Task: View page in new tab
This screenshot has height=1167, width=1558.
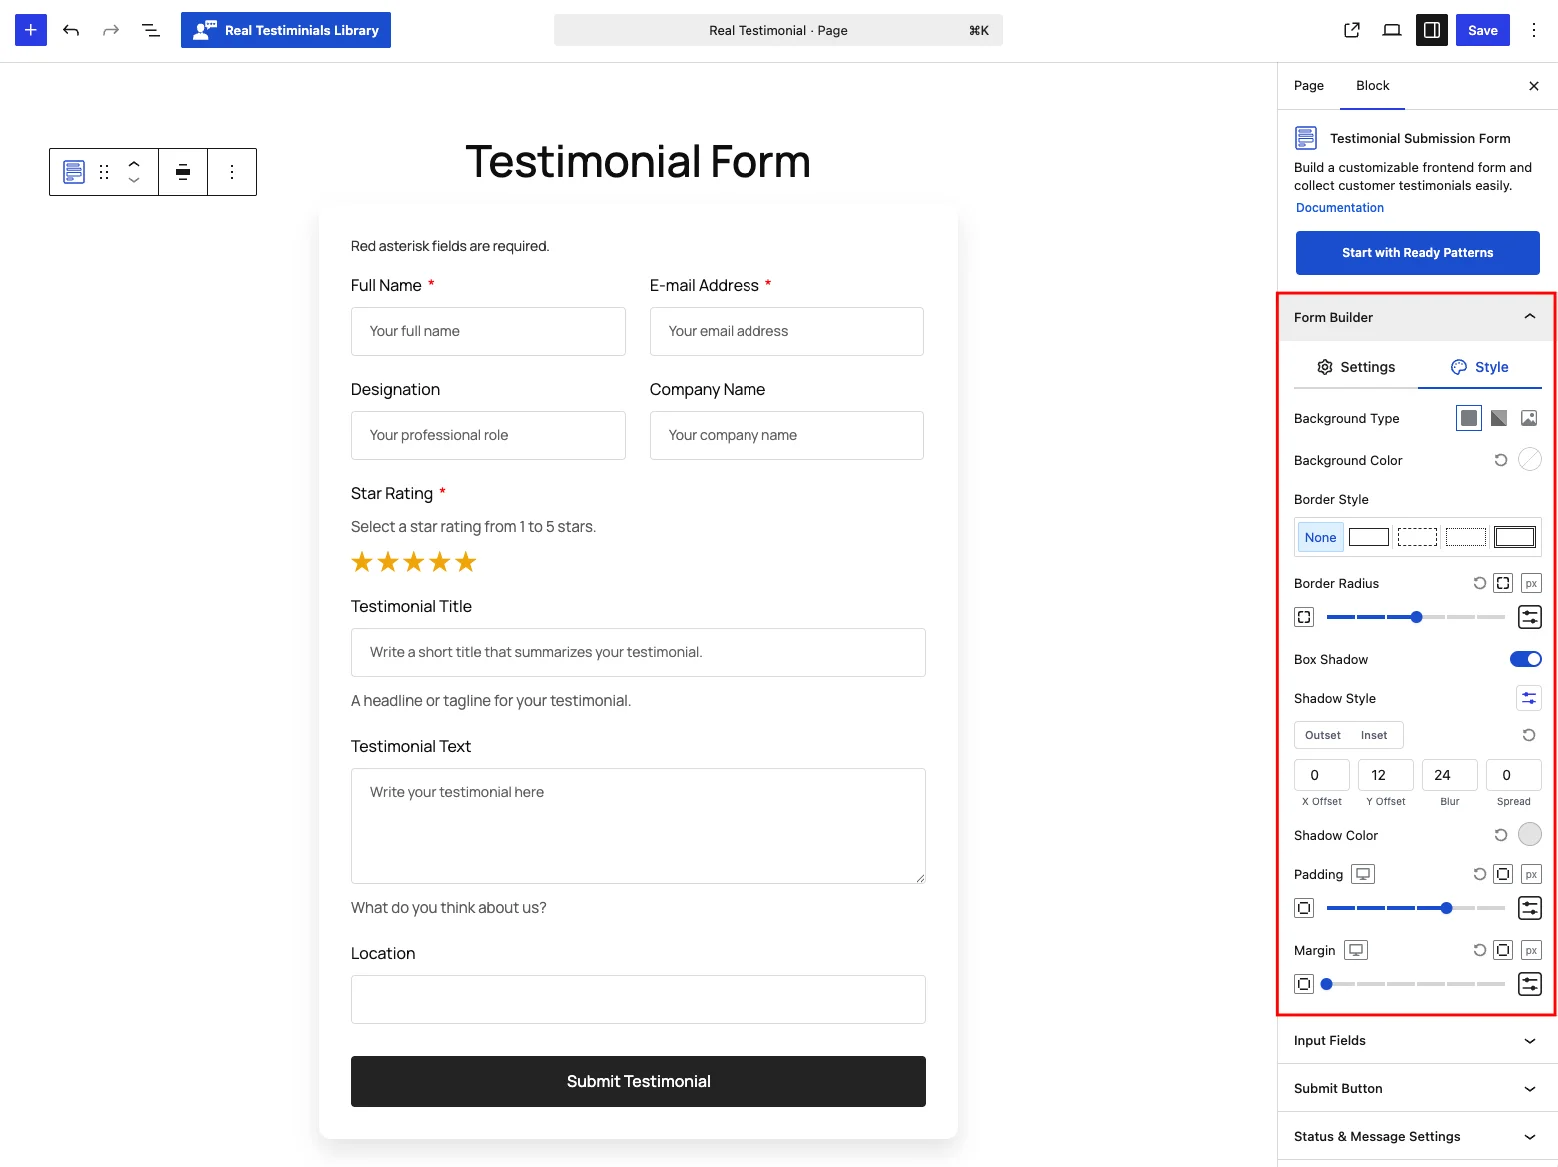Action: 1352,30
